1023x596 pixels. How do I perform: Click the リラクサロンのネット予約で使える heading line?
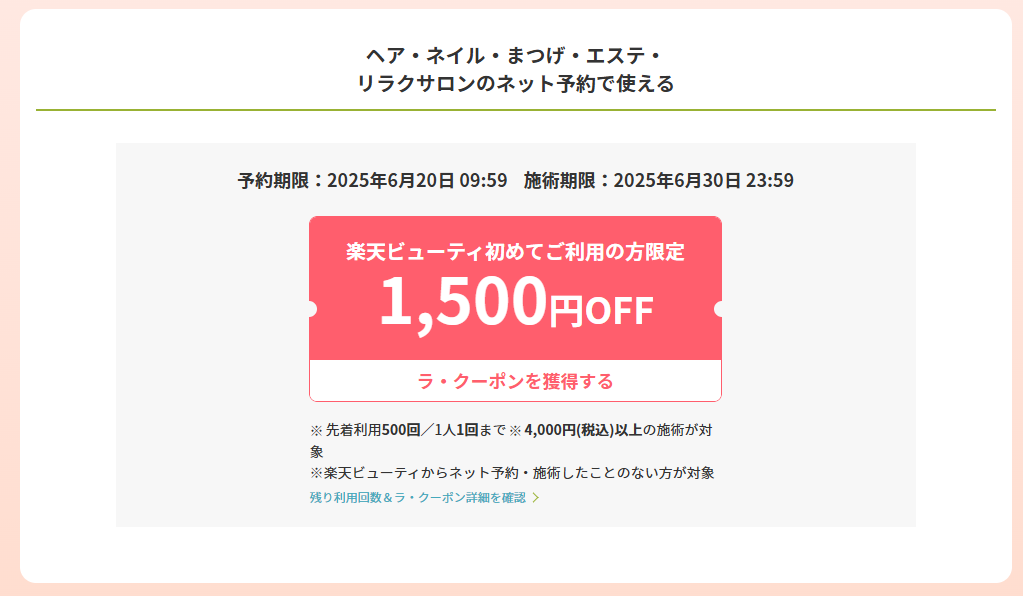coord(515,83)
